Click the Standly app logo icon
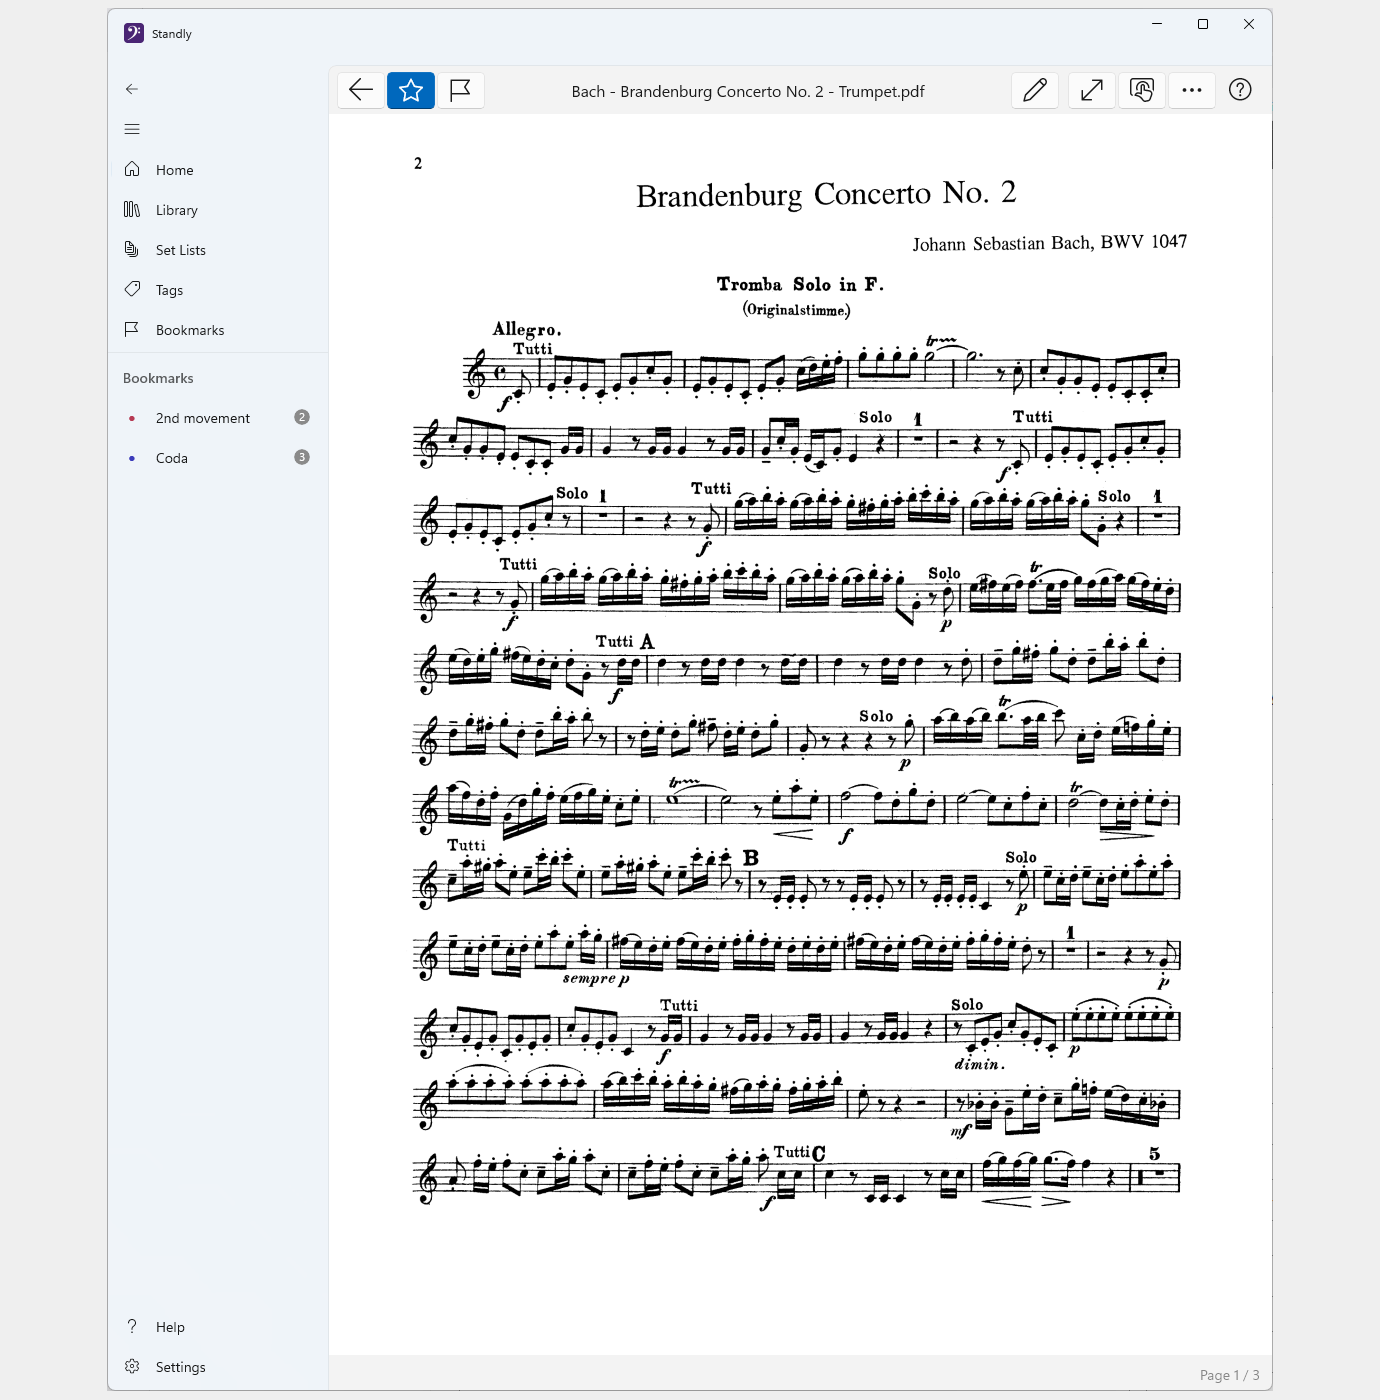Image resolution: width=1380 pixels, height=1400 pixels. [x=134, y=33]
